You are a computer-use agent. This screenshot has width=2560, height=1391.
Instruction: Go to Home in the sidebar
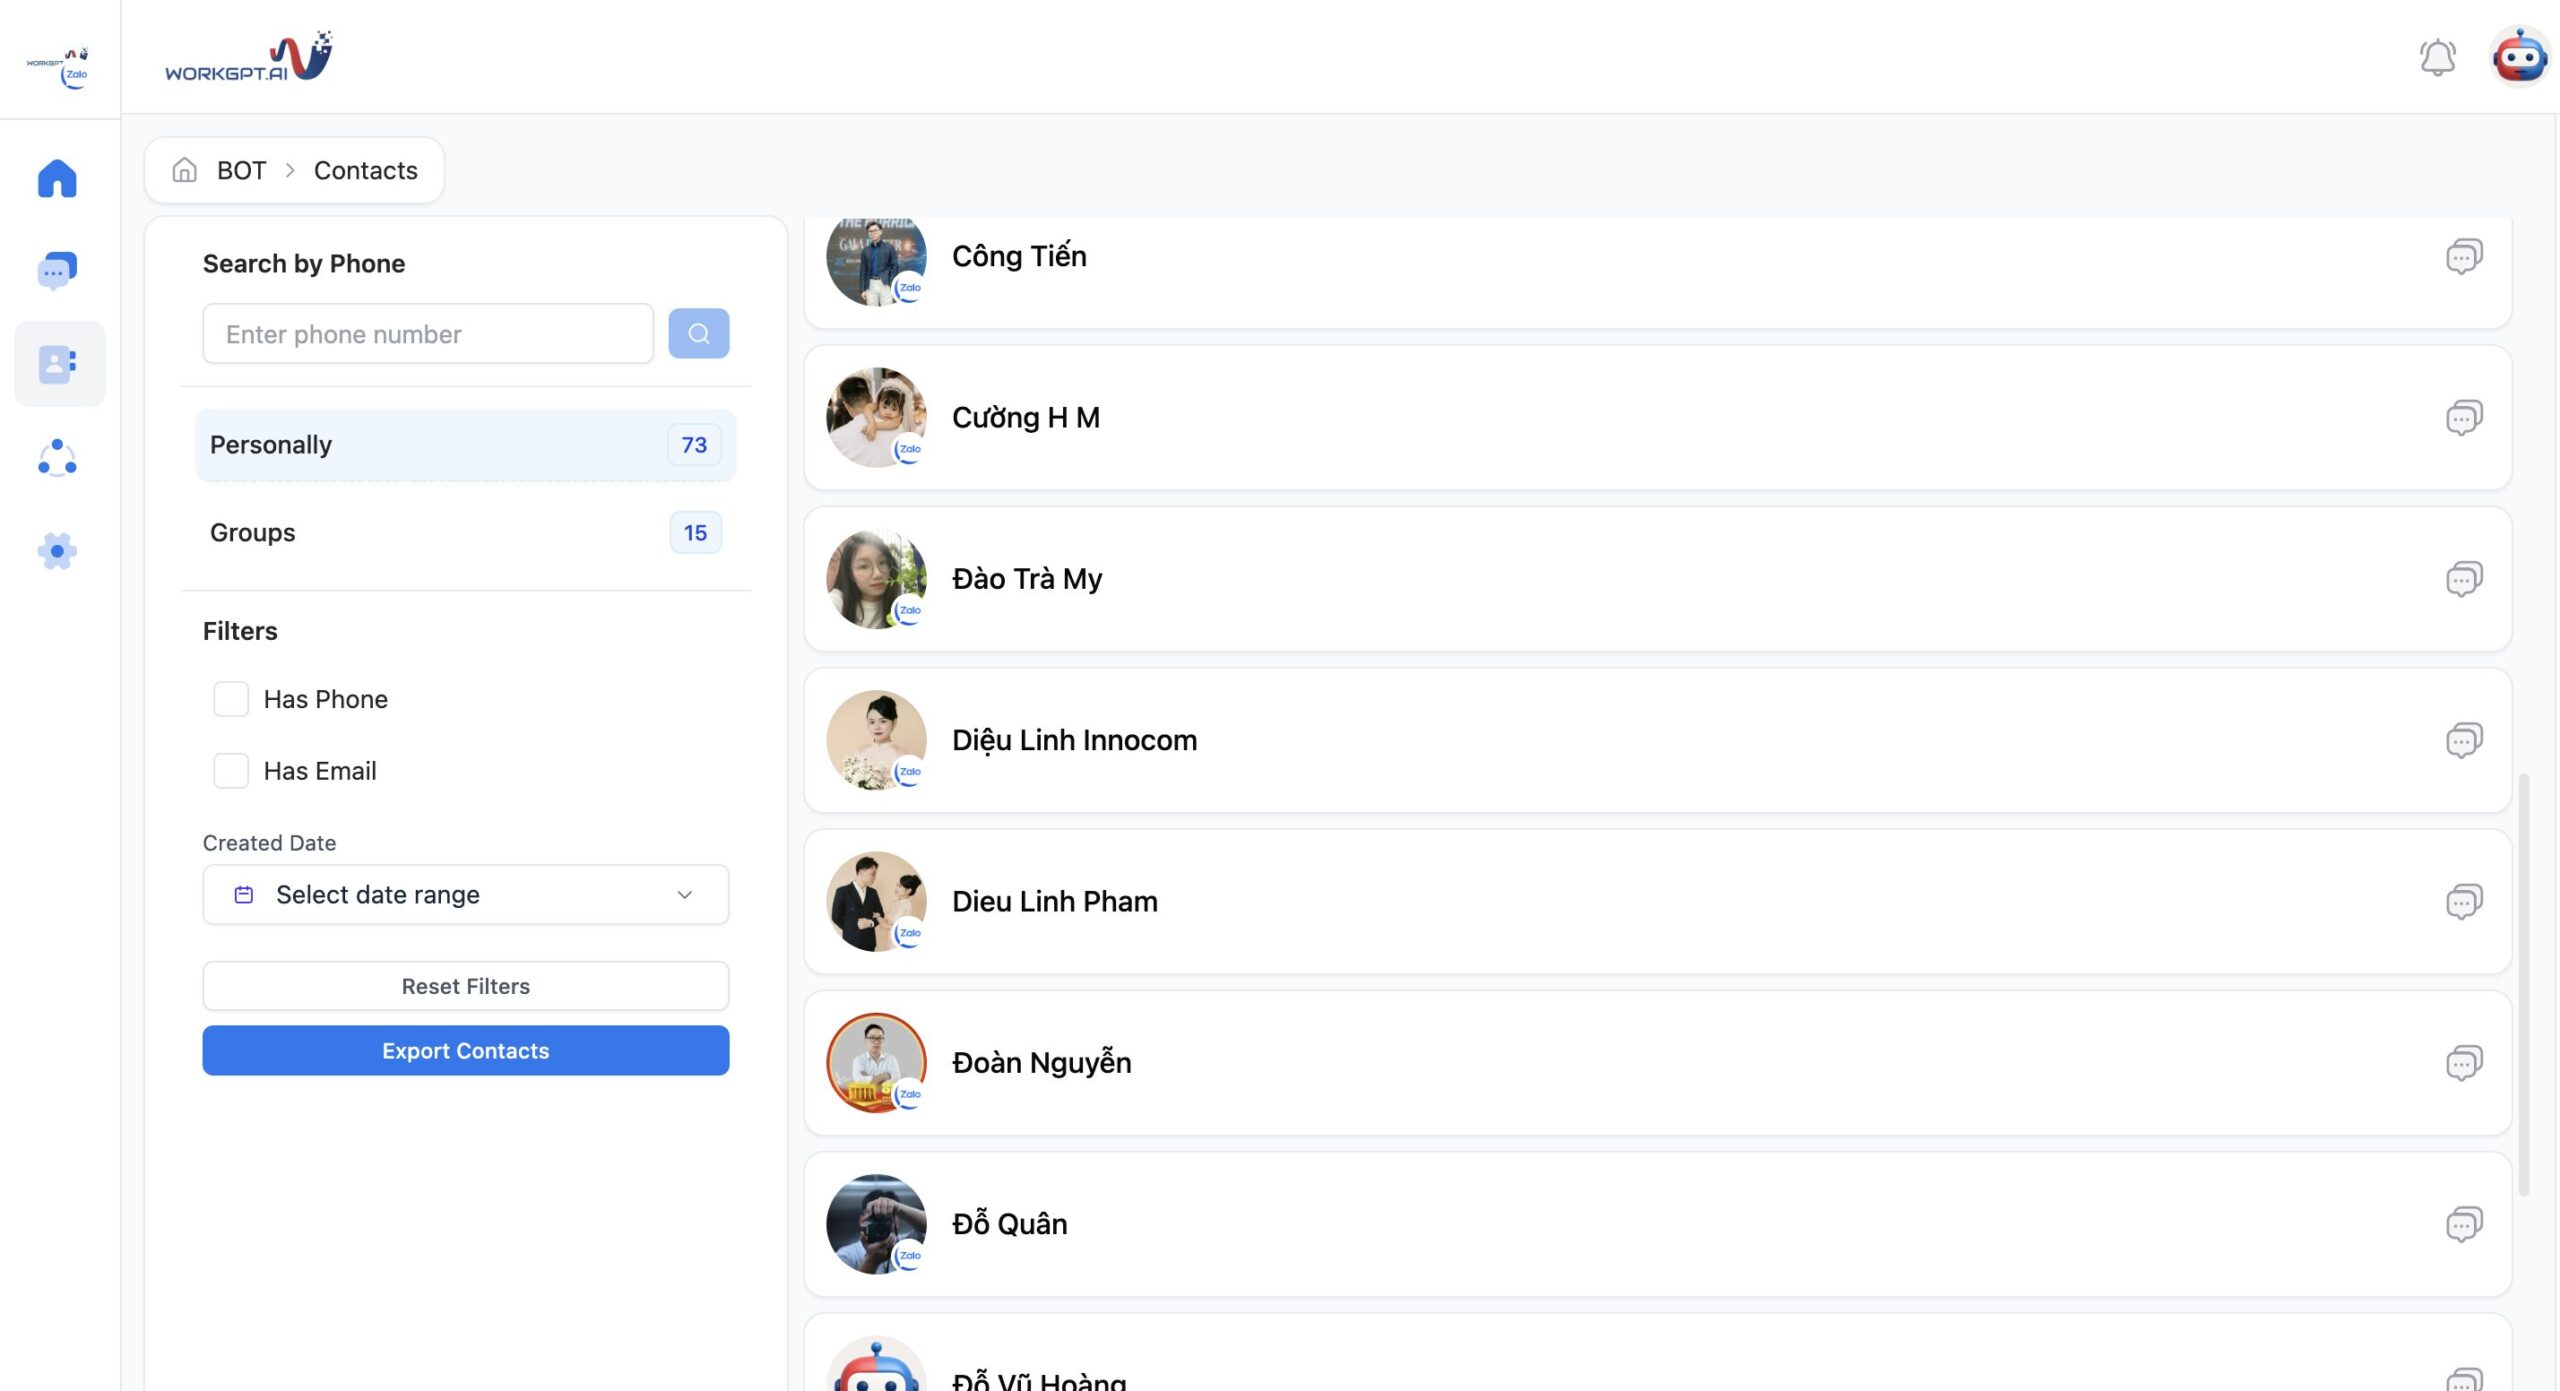57,179
